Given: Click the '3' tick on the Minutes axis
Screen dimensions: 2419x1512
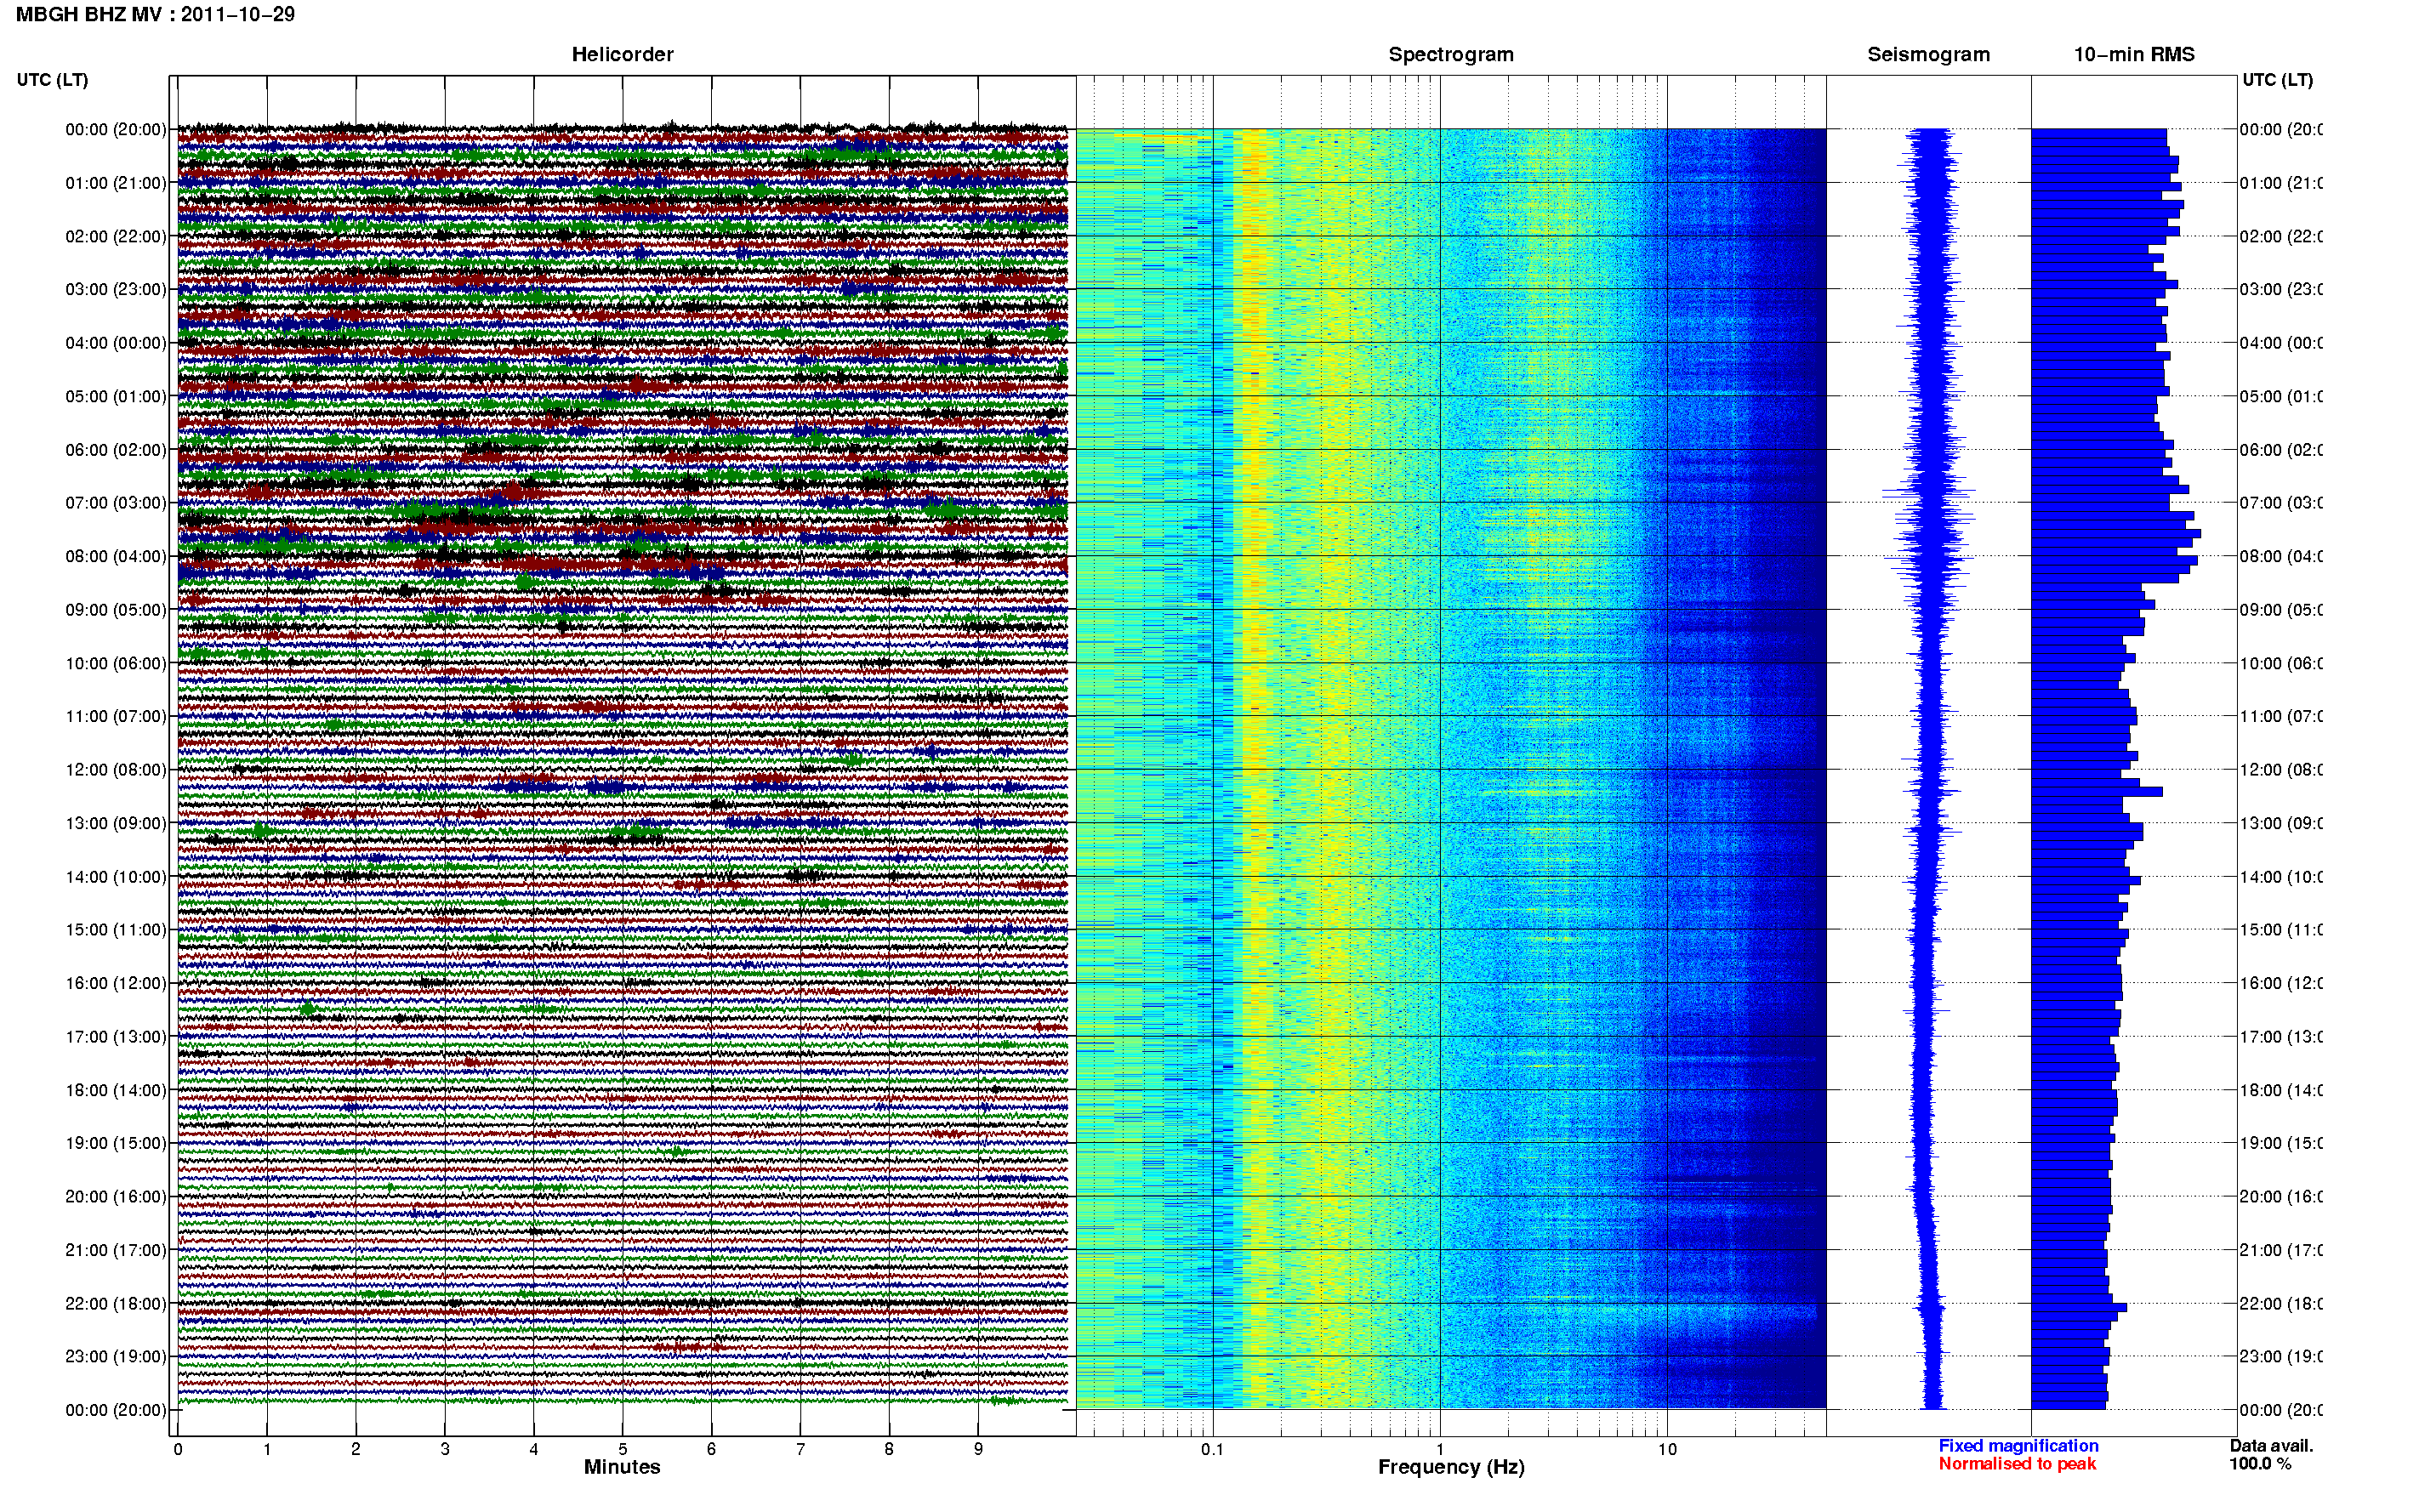Looking at the screenshot, I should coord(445,1449).
